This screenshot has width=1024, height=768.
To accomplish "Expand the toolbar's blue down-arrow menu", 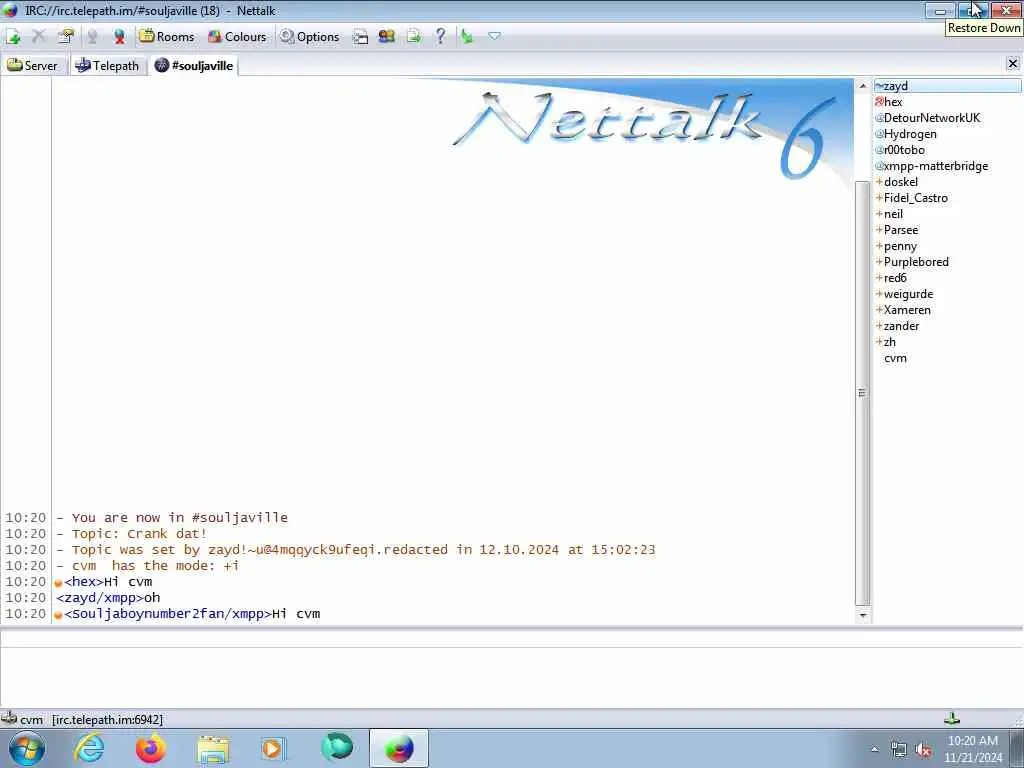I will click(x=494, y=36).
